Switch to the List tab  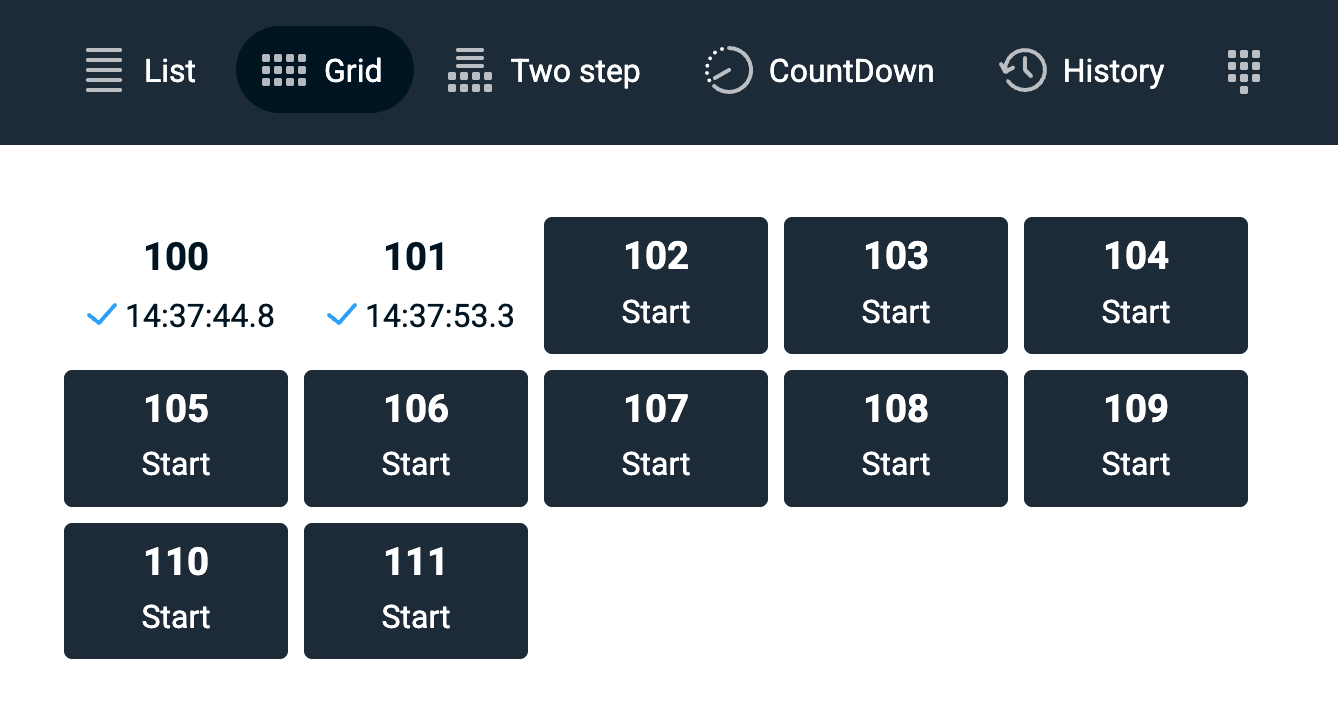pyautogui.click(x=141, y=71)
